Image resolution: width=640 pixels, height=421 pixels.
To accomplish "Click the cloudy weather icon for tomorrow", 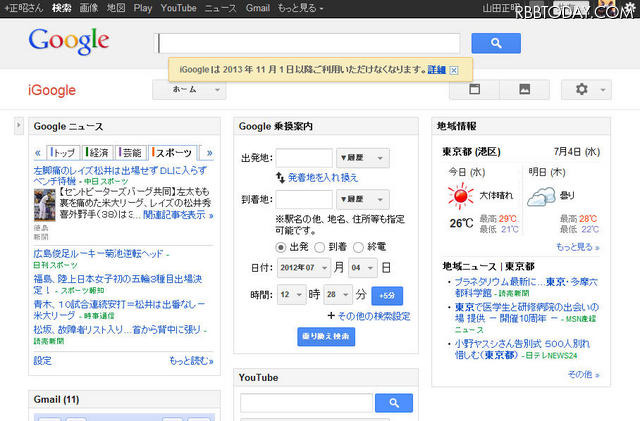I will [x=541, y=196].
